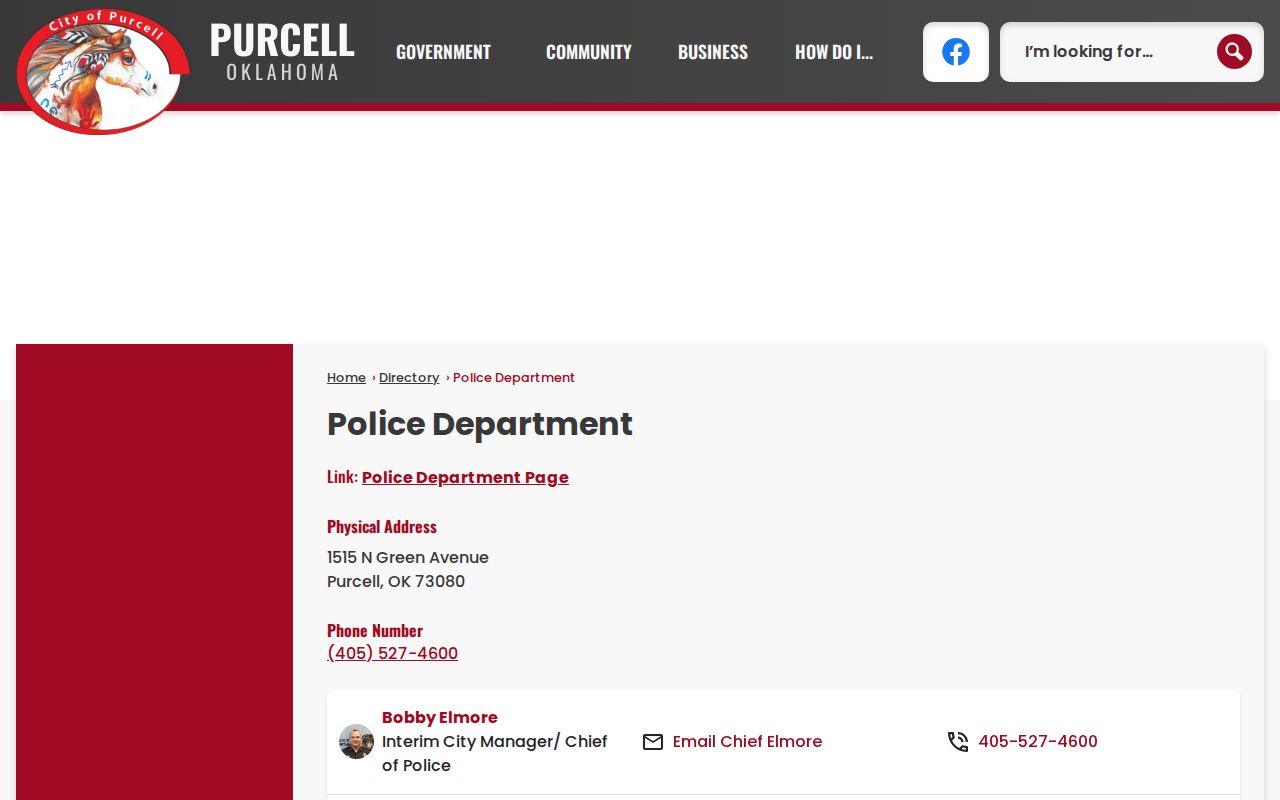Image resolution: width=1280 pixels, height=800 pixels.
Task: Open Bobby Elmore's profile photo
Action: [x=356, y=742]
